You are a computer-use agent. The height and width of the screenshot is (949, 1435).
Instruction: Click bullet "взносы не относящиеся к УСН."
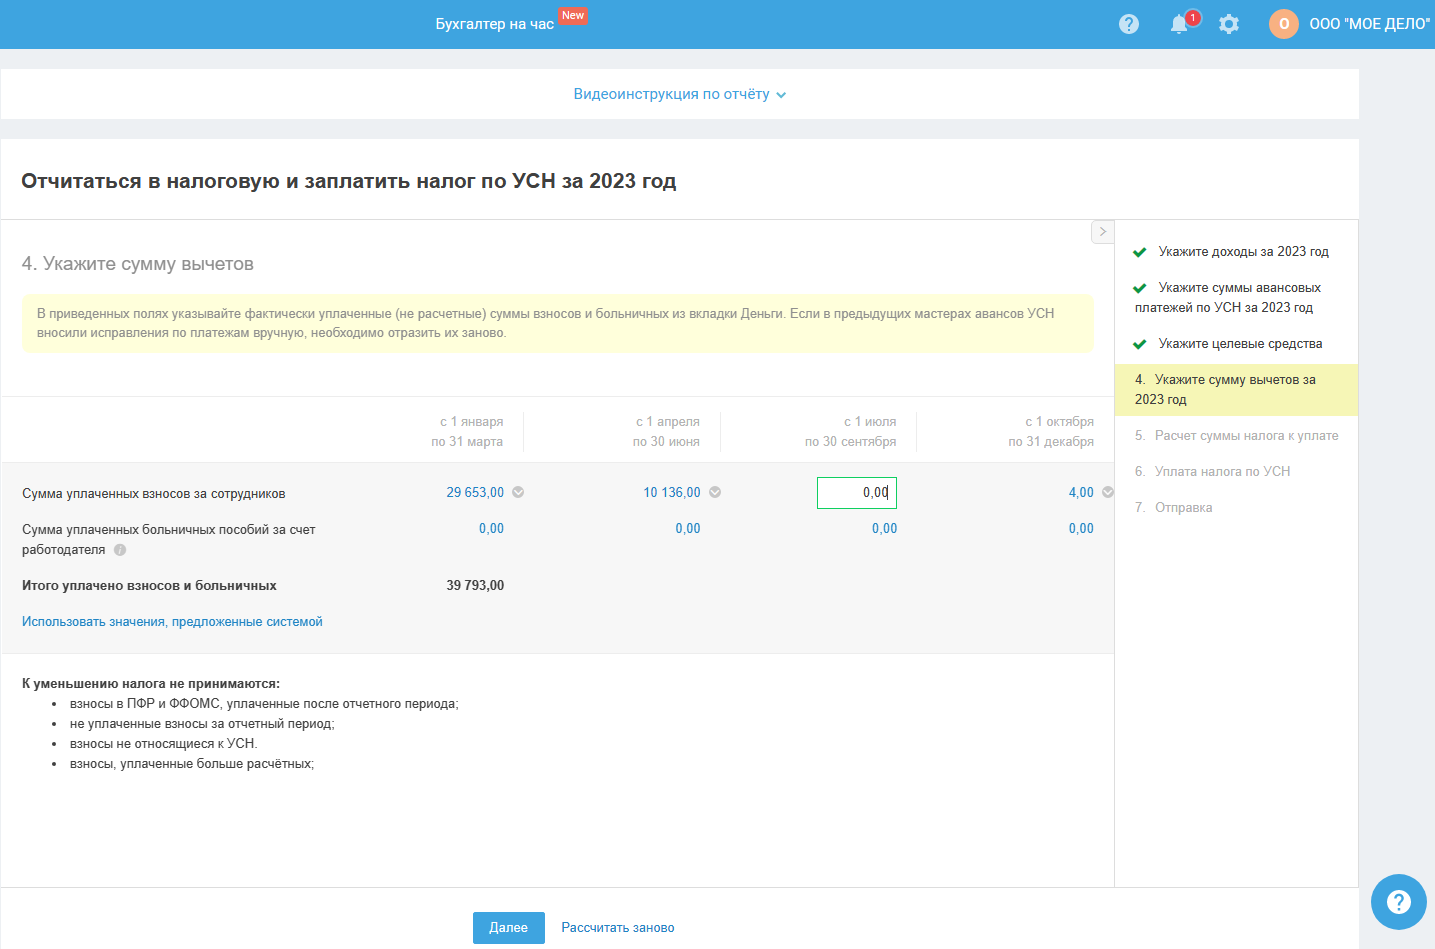164,744
